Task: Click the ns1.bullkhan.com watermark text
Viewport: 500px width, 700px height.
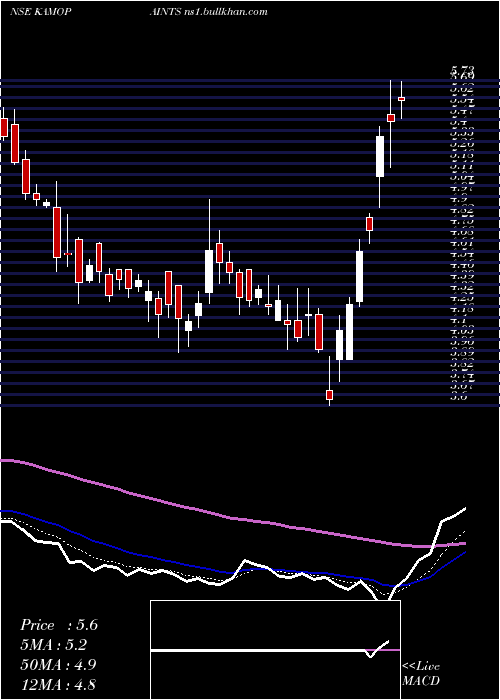Action: (225, 12)
